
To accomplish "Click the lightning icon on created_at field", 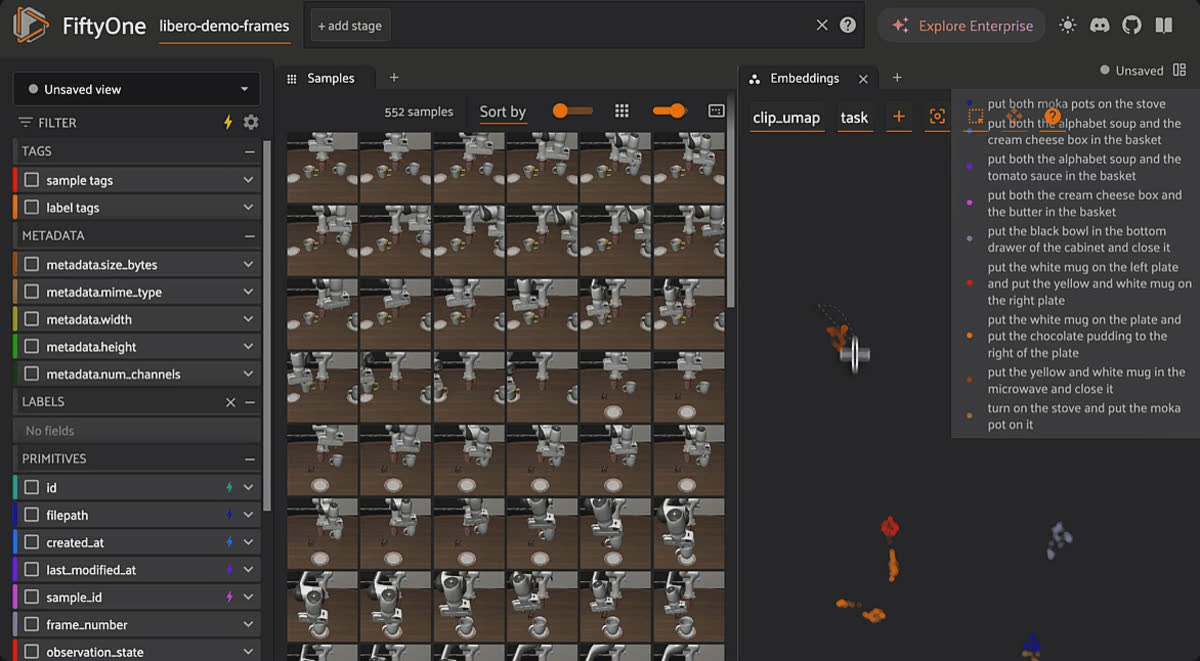I will tap(230, 542).
